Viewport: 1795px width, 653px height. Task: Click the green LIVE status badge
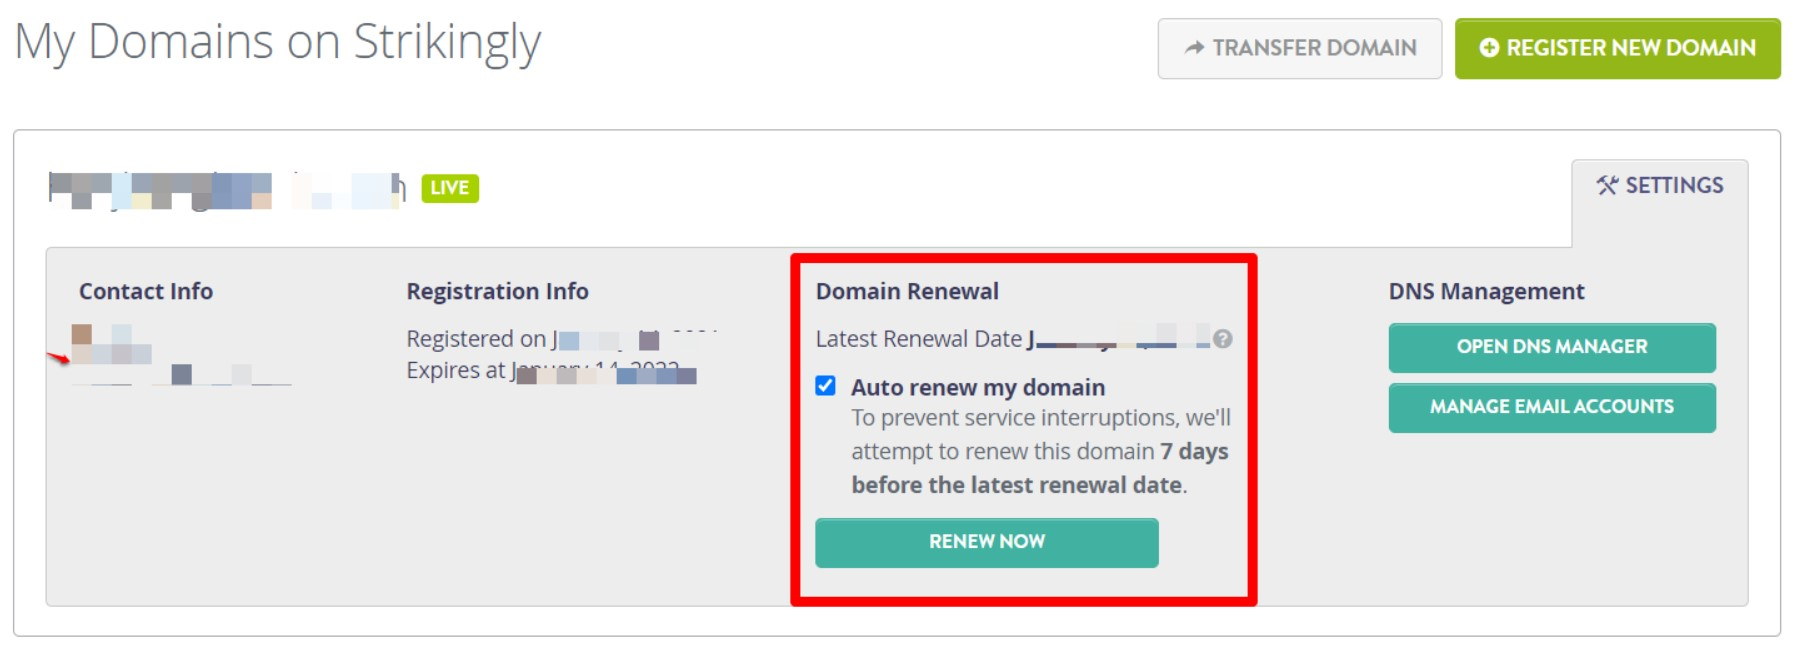[x=450, y=187]
